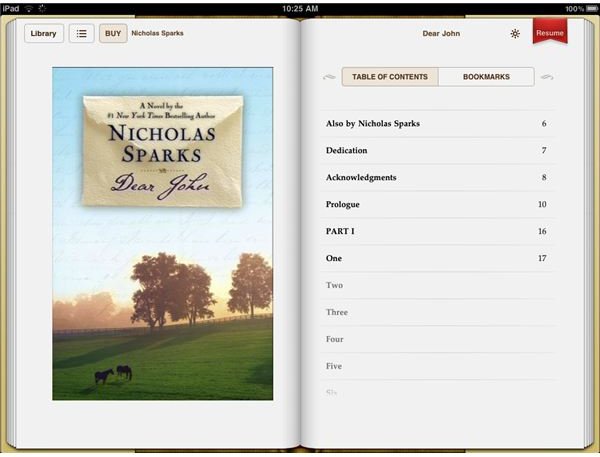Viewport: 600px width, 457px height.
Task: Open brightness settings sun icon
Action: click(515, 34)
